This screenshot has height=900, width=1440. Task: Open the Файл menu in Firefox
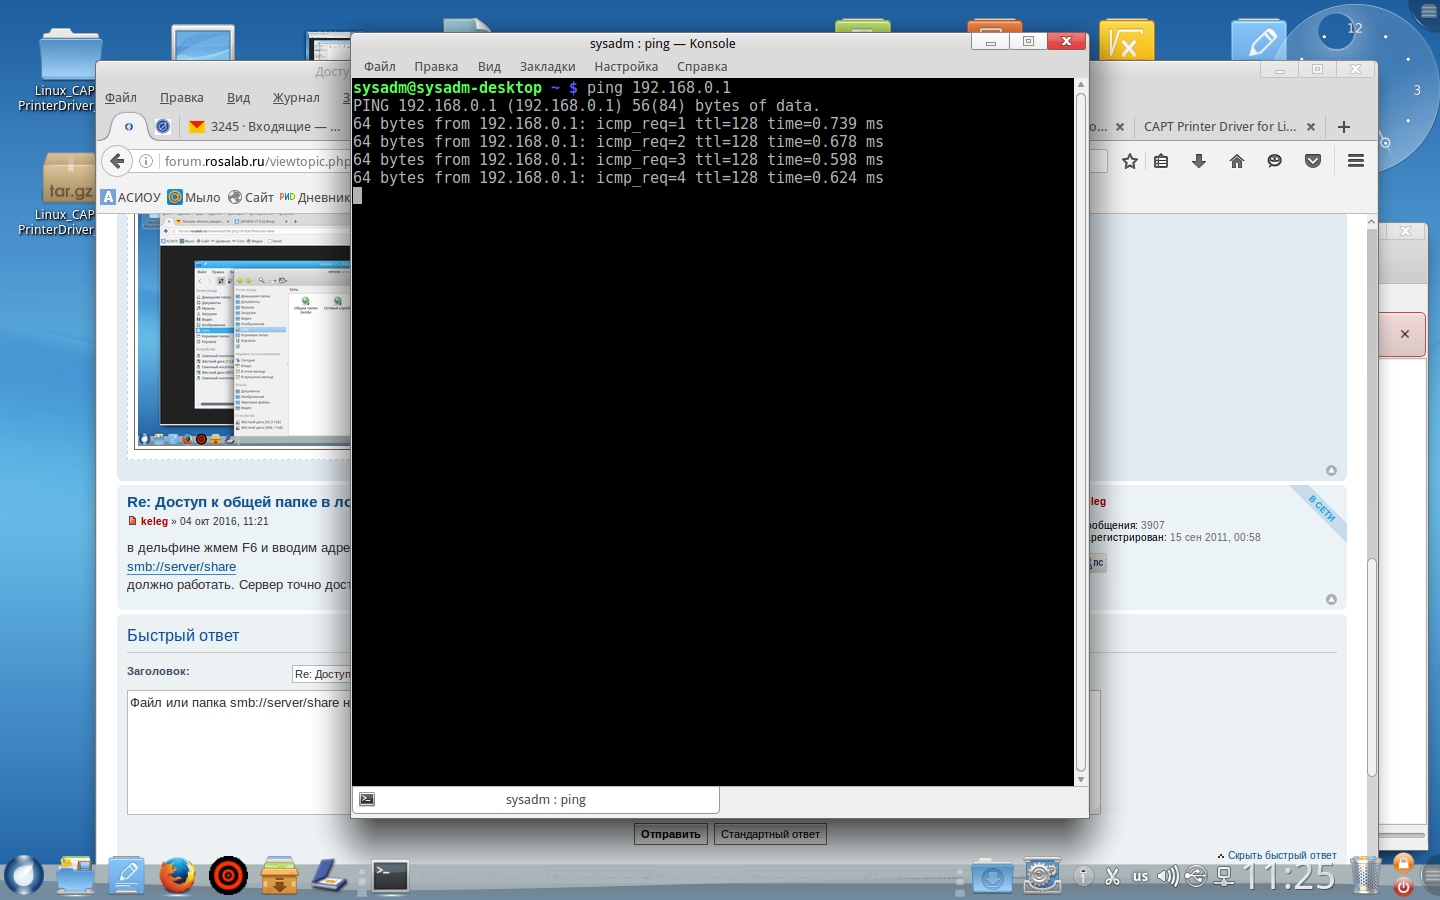point(121,98)
